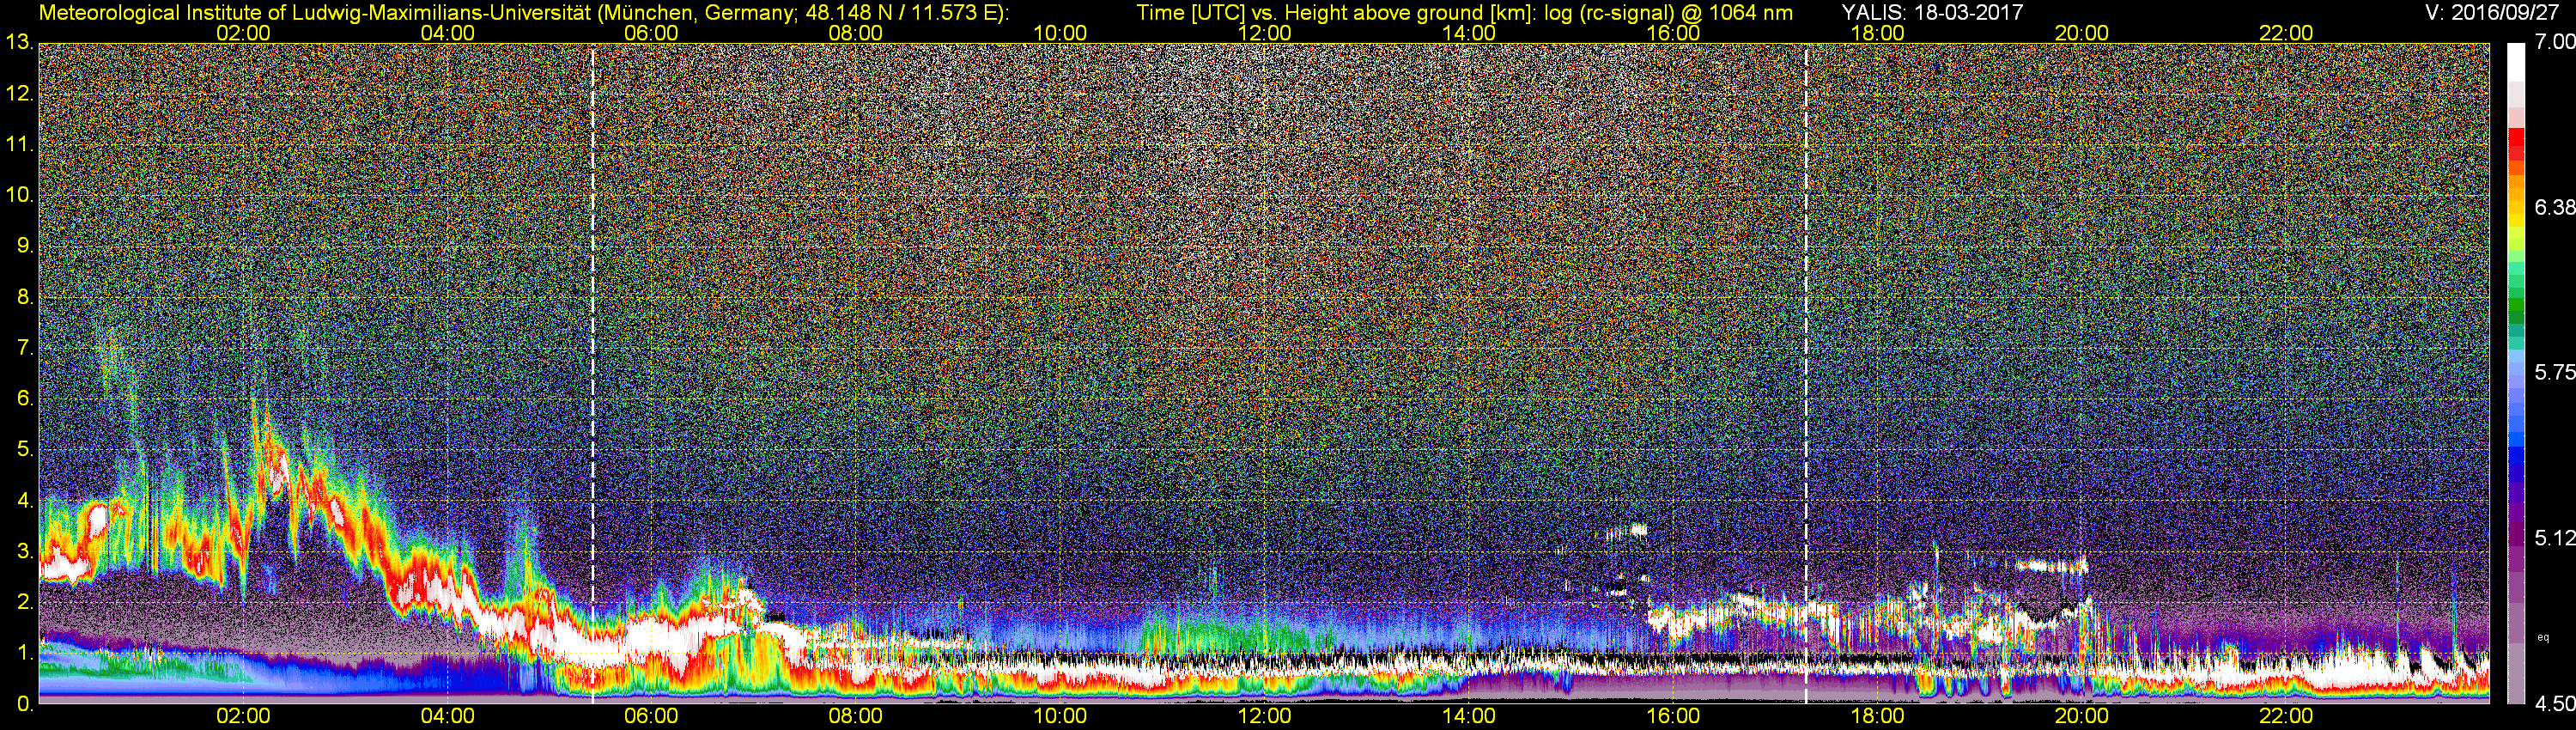Click the 22:00 label on the lower time axis
2576x730 pixels.
click(2286, 716)
